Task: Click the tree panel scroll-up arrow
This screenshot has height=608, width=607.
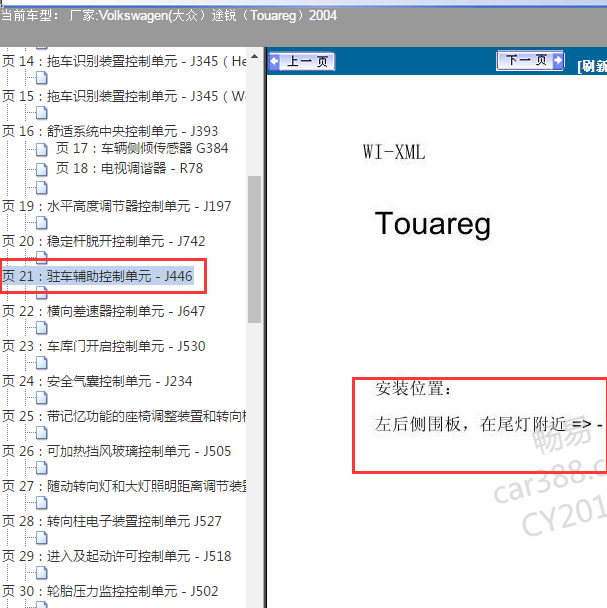Action: (254, 57)
